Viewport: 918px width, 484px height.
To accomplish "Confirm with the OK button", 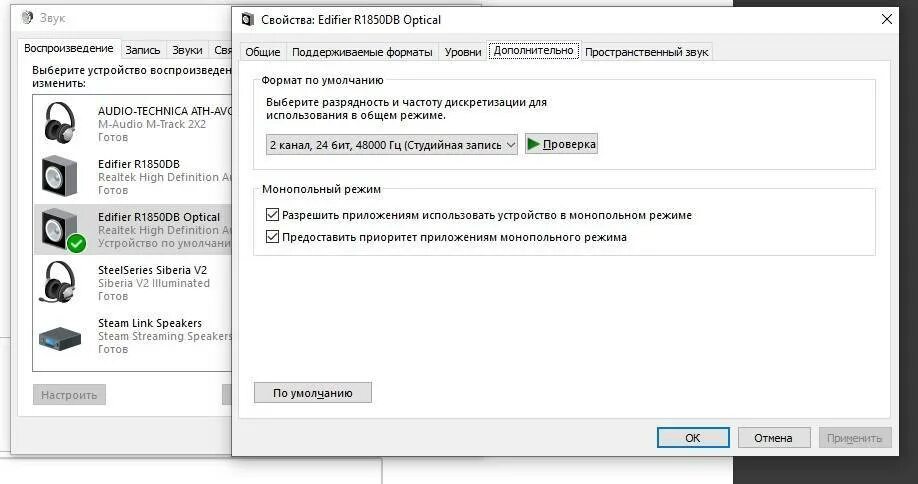I will (693, 438).
